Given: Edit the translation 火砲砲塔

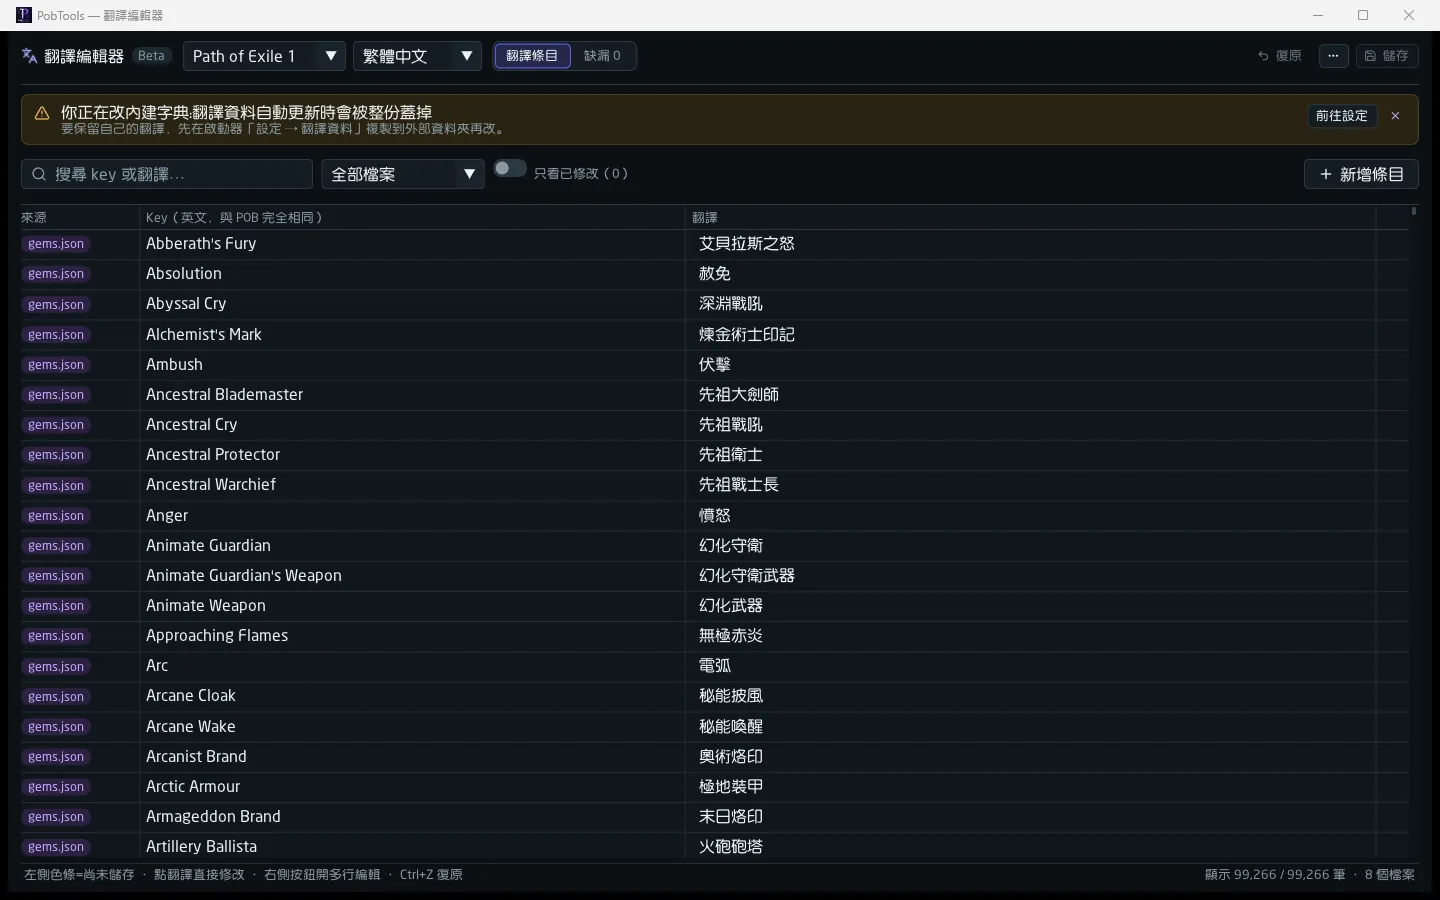Looking at the screenshot, I should 731,847.
